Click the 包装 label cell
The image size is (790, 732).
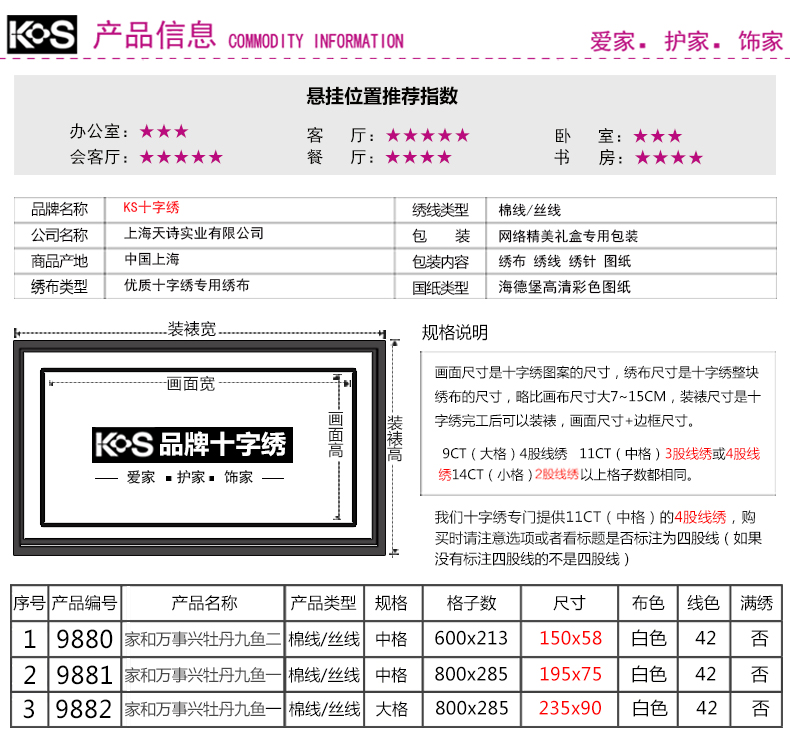pos(440,236)
